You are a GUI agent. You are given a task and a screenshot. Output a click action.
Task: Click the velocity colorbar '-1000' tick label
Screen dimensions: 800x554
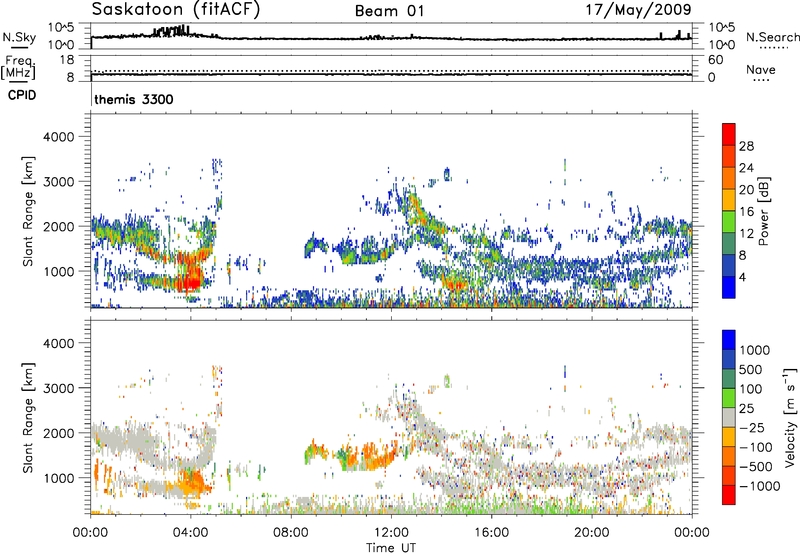coord(759,486)
